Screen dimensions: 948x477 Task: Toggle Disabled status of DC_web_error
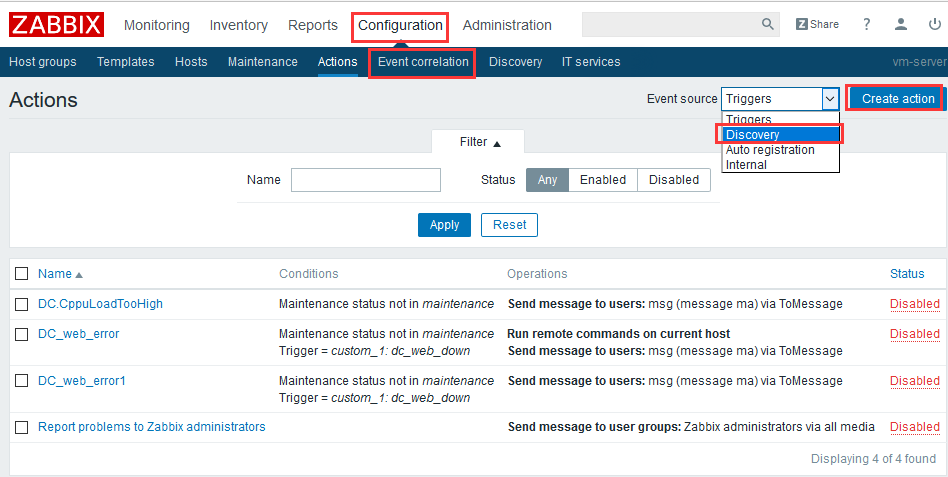pyautogui.click(x=915, y=334)
